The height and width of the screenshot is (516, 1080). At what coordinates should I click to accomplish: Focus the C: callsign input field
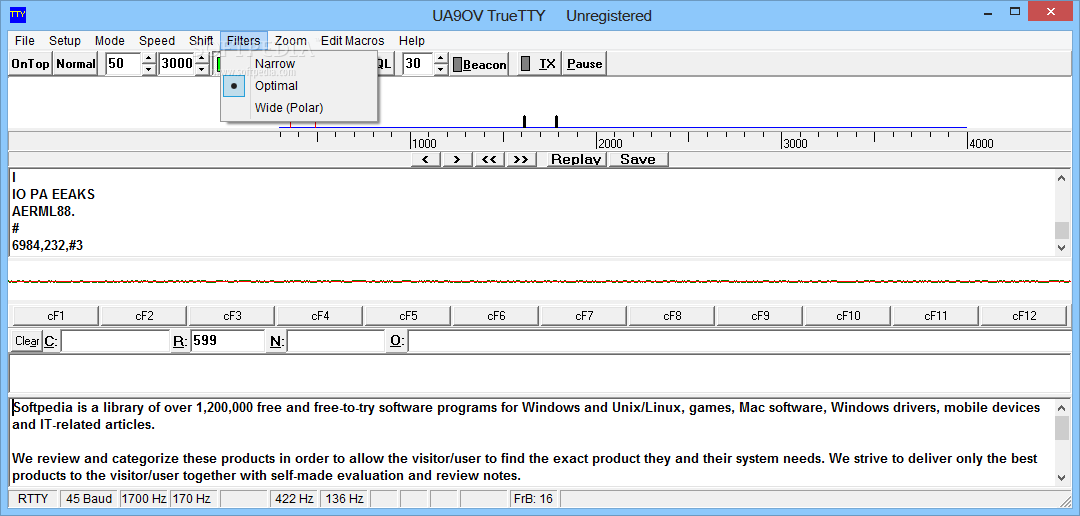pyautogui.click(x=115, y=341)
